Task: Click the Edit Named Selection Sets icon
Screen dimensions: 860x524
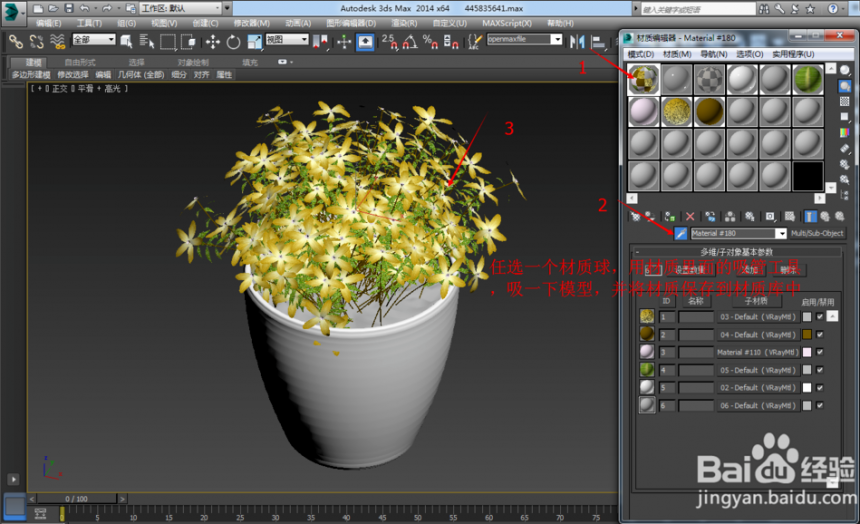Action: (475, 42)
